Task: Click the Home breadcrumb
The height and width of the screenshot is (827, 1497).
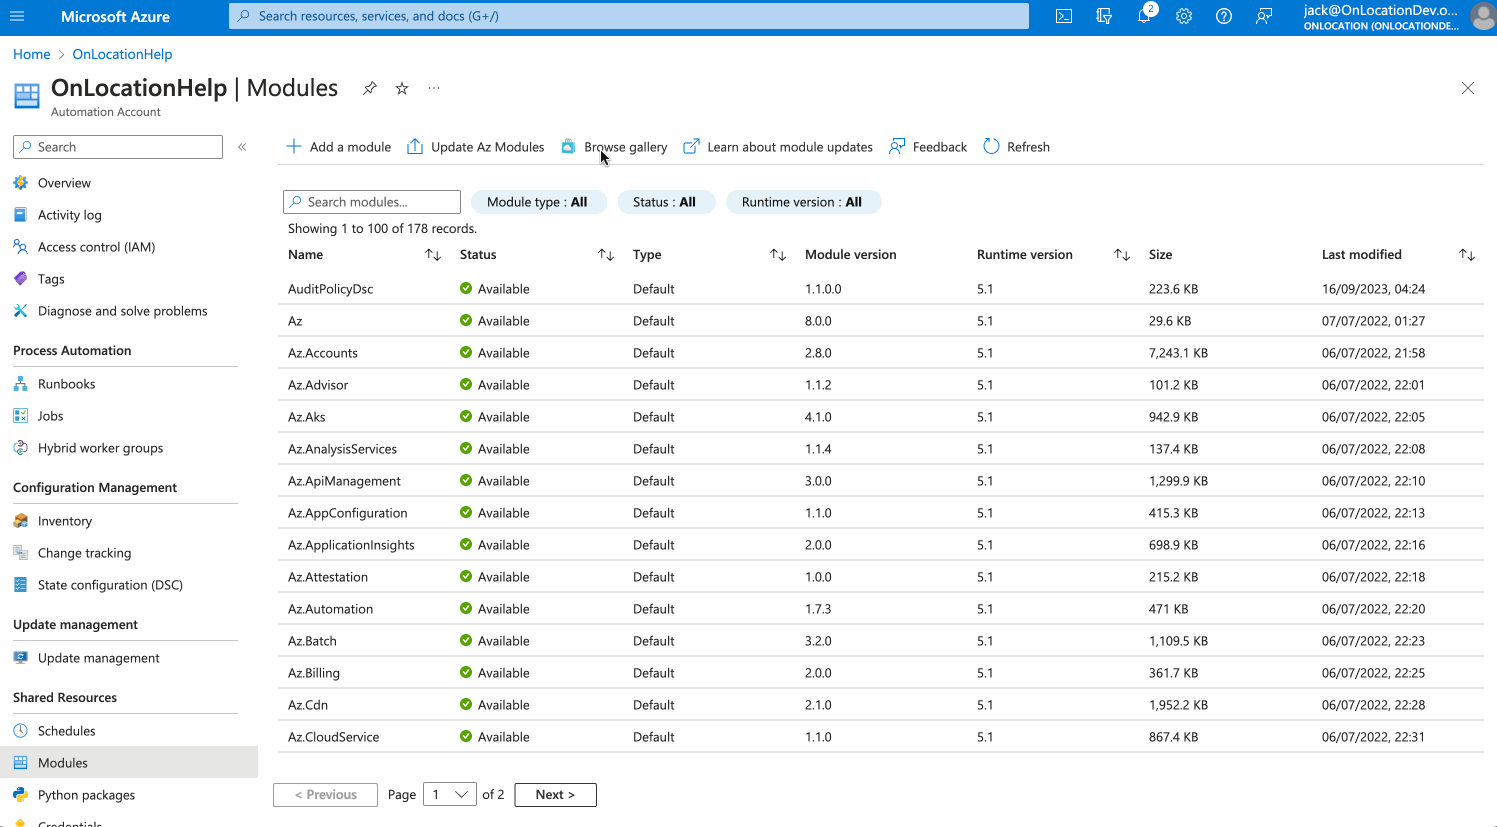Action: point(32,54)
